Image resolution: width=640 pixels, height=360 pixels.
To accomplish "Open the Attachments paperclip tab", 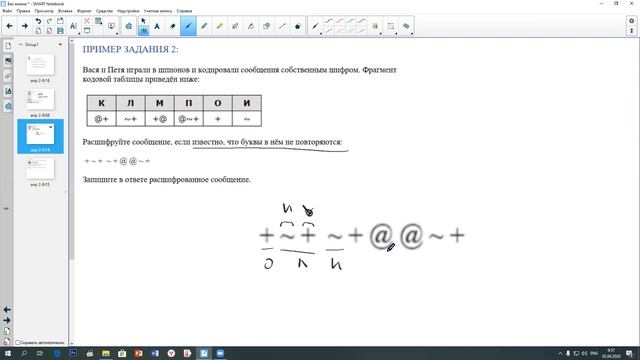I will (x=8, y=76).
